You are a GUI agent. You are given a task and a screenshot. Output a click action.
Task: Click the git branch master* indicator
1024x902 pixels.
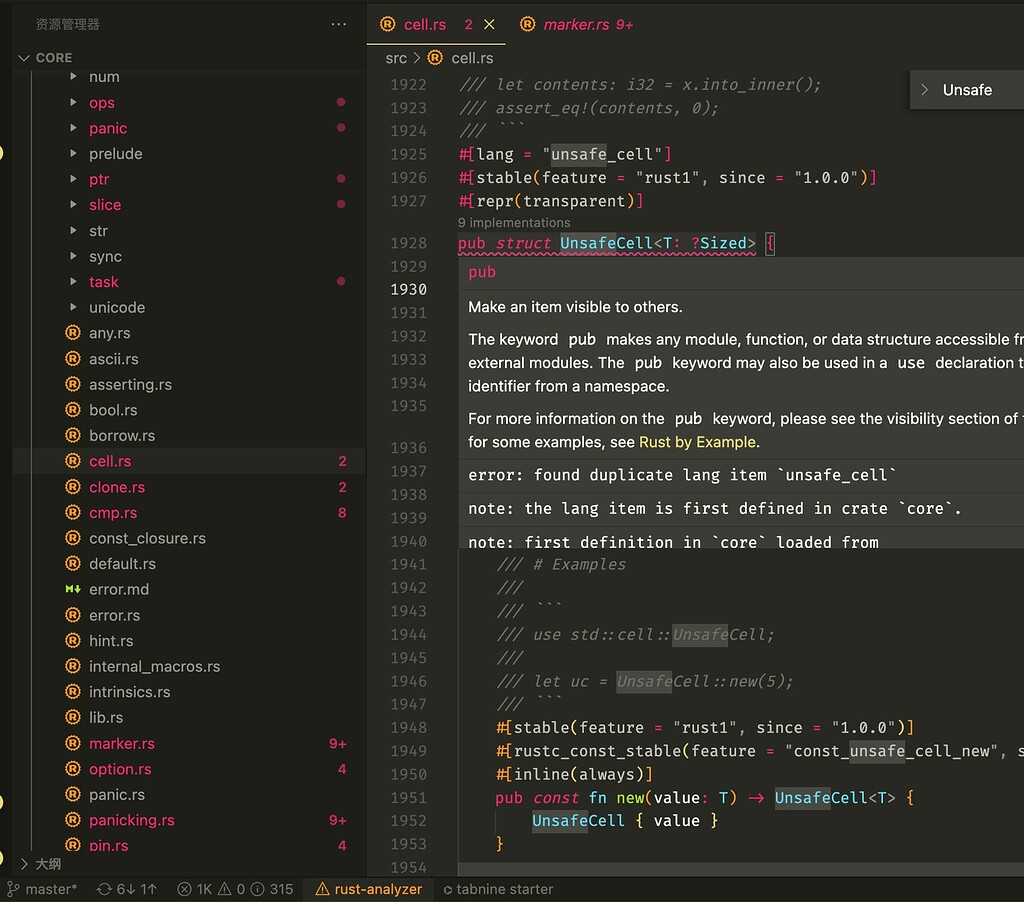[42, 888]
